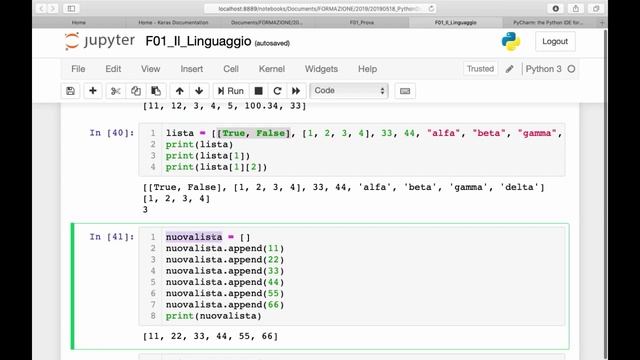This screenshot has width=640, height=360.
Task: Rename notebook title F01_Il_Linguaggio
Action: pos(198,41)
